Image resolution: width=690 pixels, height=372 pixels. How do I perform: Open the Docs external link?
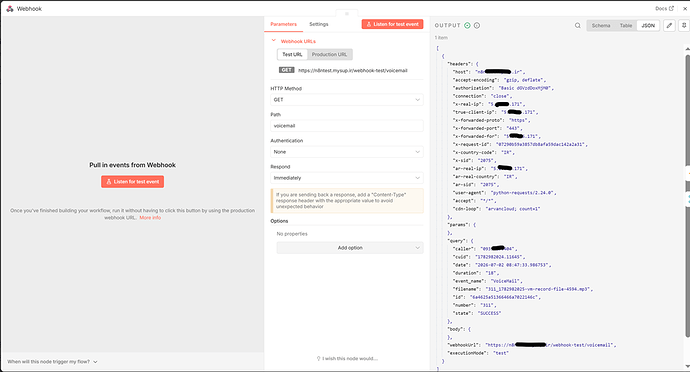point(664,8)
